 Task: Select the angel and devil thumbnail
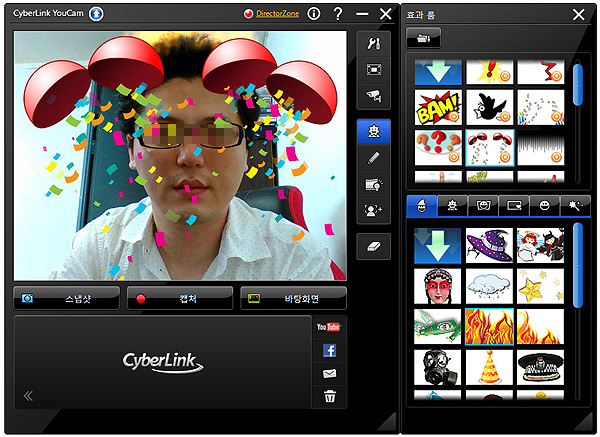[540, 246]
